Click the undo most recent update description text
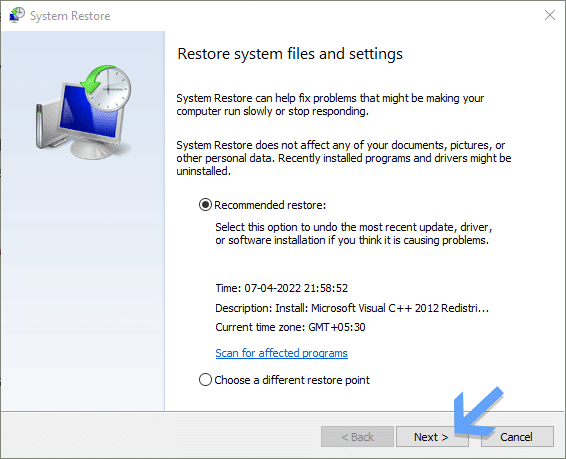Screen dimensions: 566x459 coord(354,233)
